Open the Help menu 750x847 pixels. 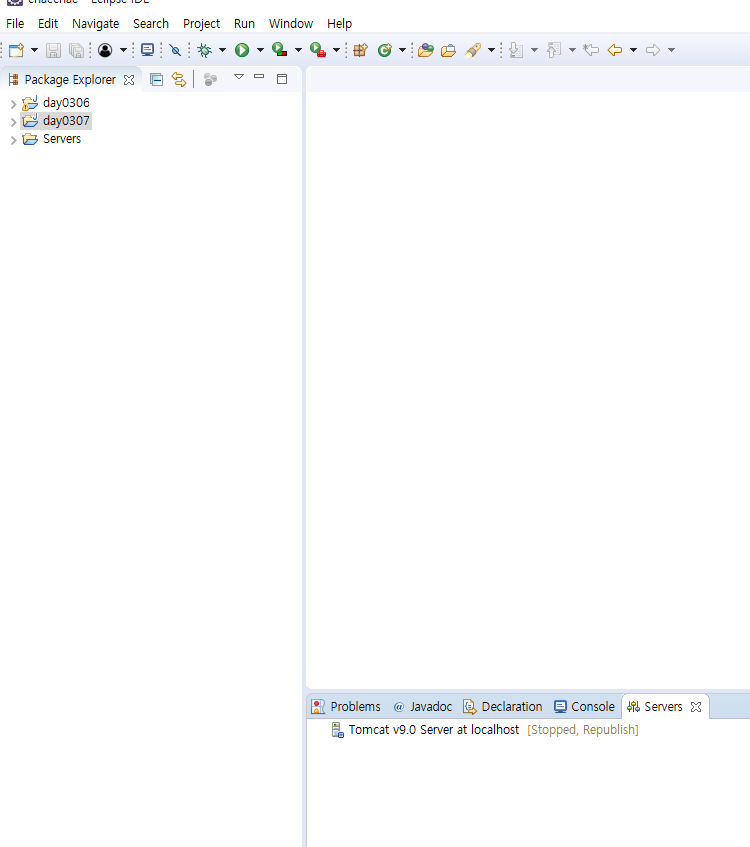[339, 24]
